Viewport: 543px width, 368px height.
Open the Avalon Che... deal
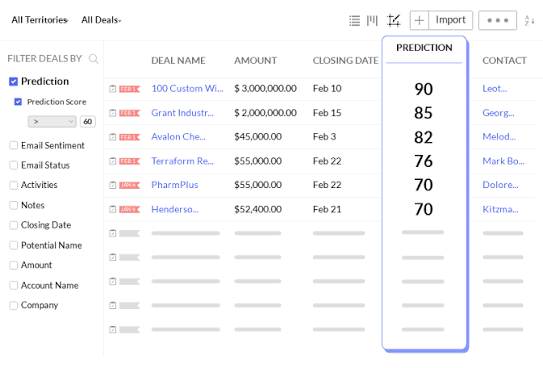[178, 137]
